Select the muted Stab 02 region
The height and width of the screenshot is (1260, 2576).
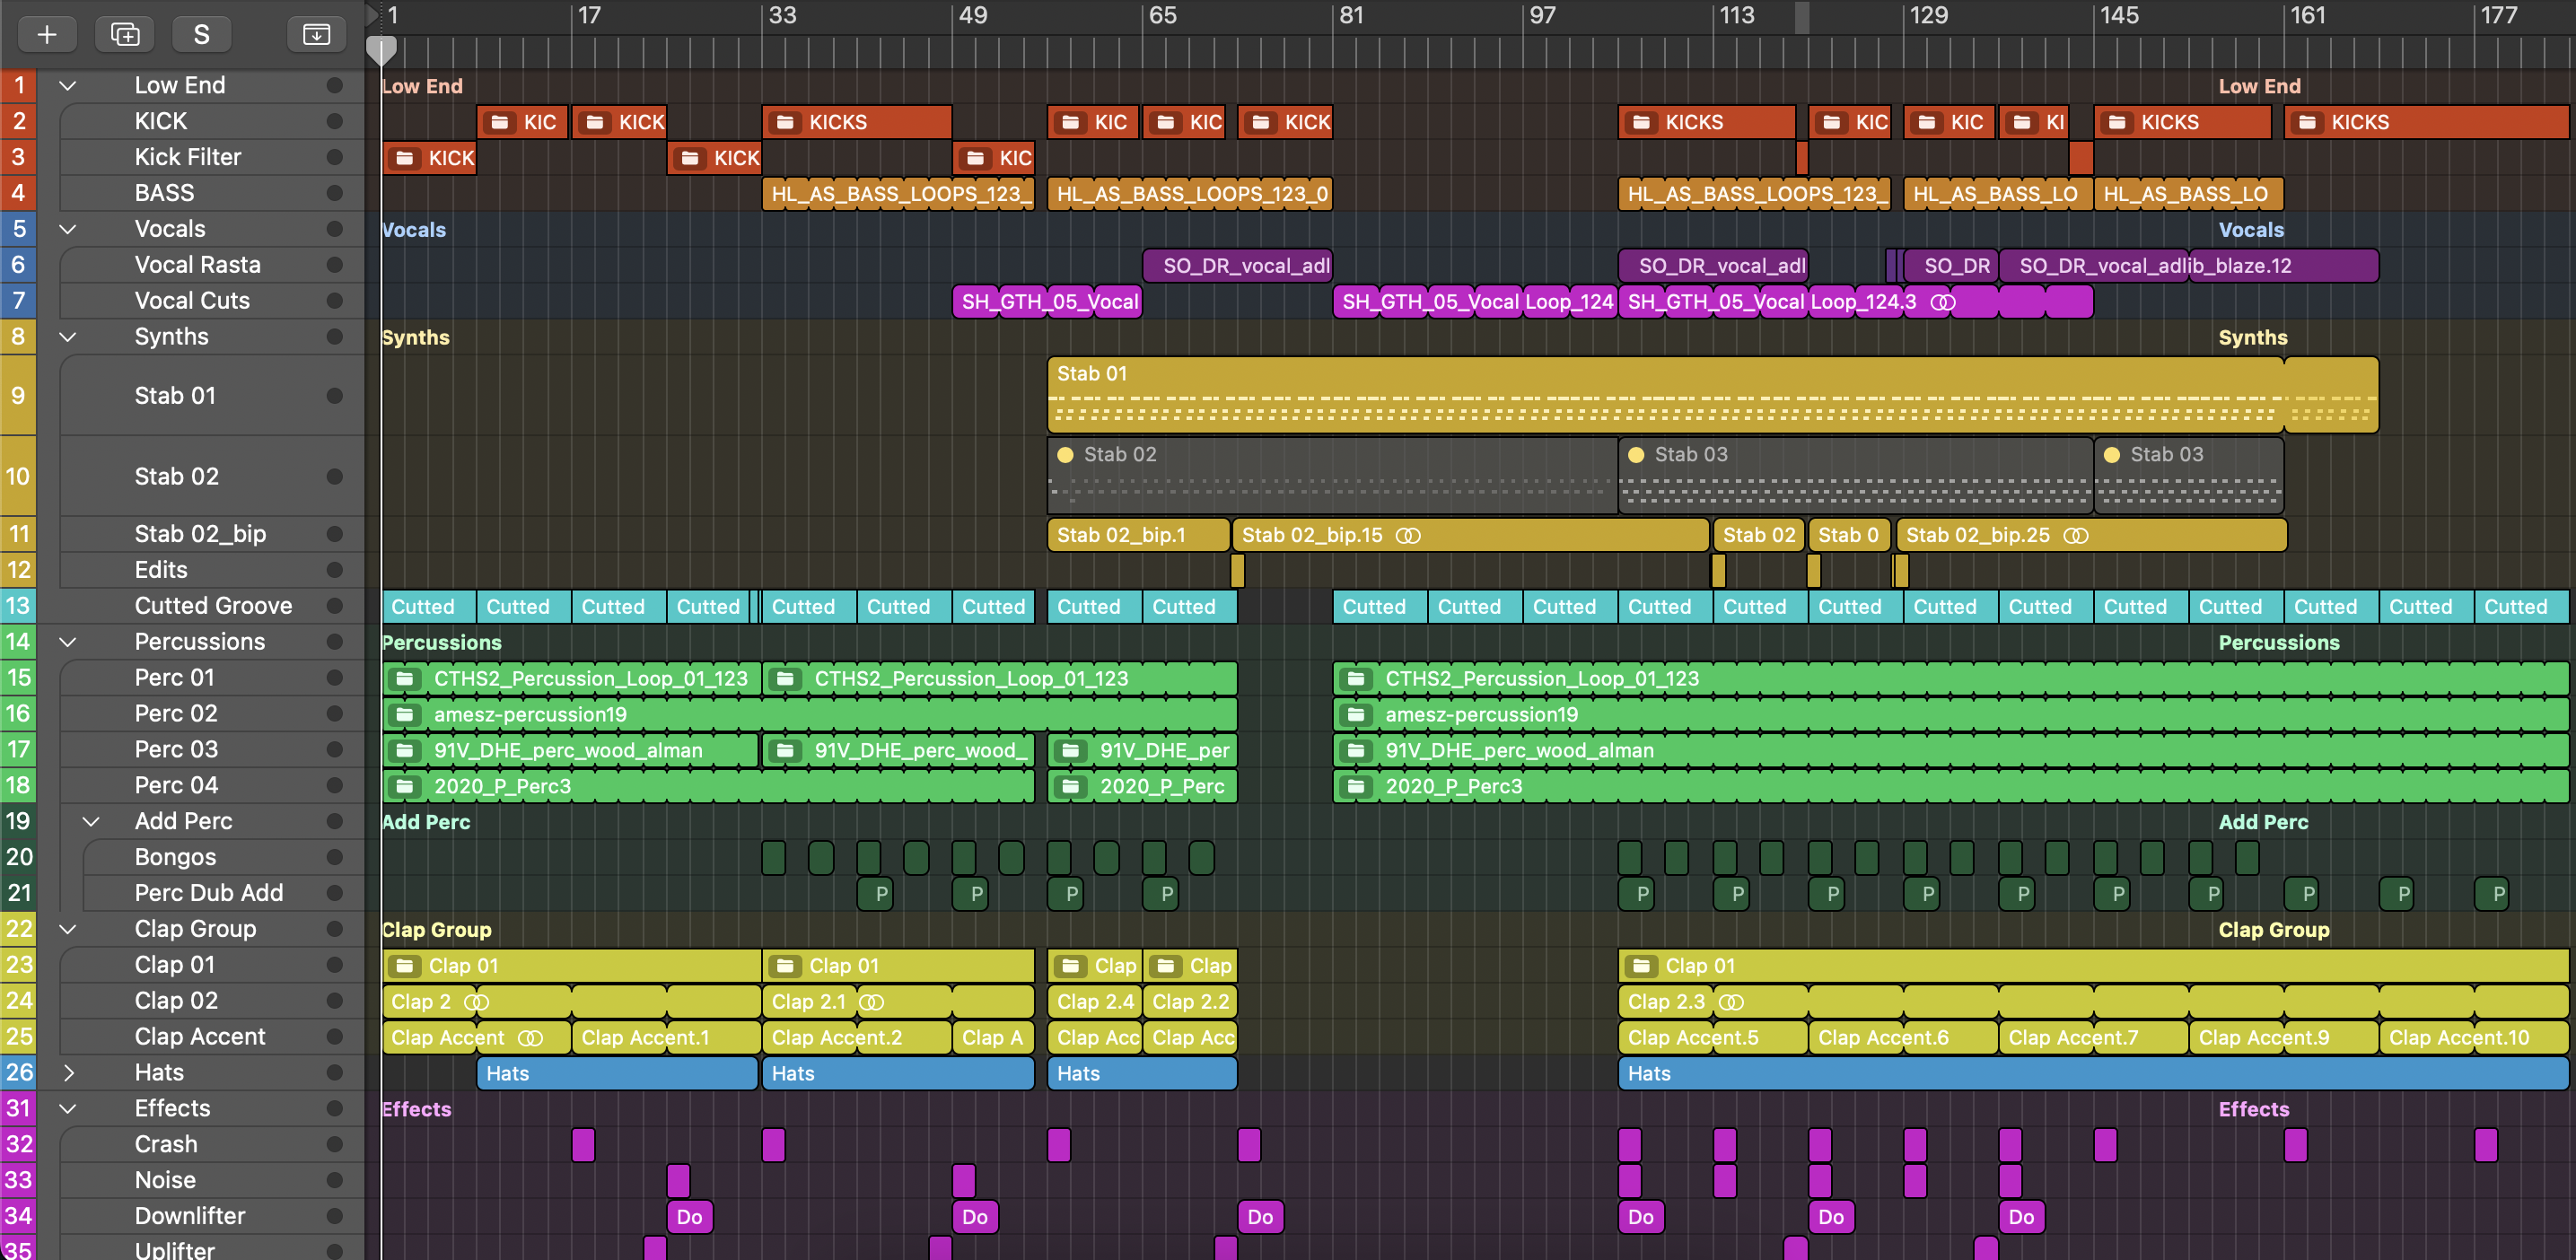1332,475
